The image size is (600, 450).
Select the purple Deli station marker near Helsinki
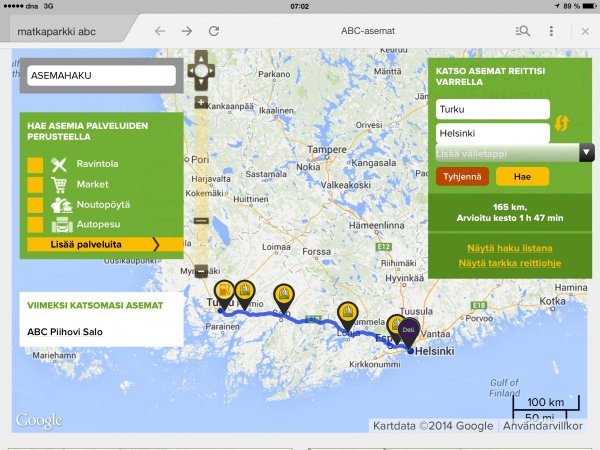tap(407, 329)
